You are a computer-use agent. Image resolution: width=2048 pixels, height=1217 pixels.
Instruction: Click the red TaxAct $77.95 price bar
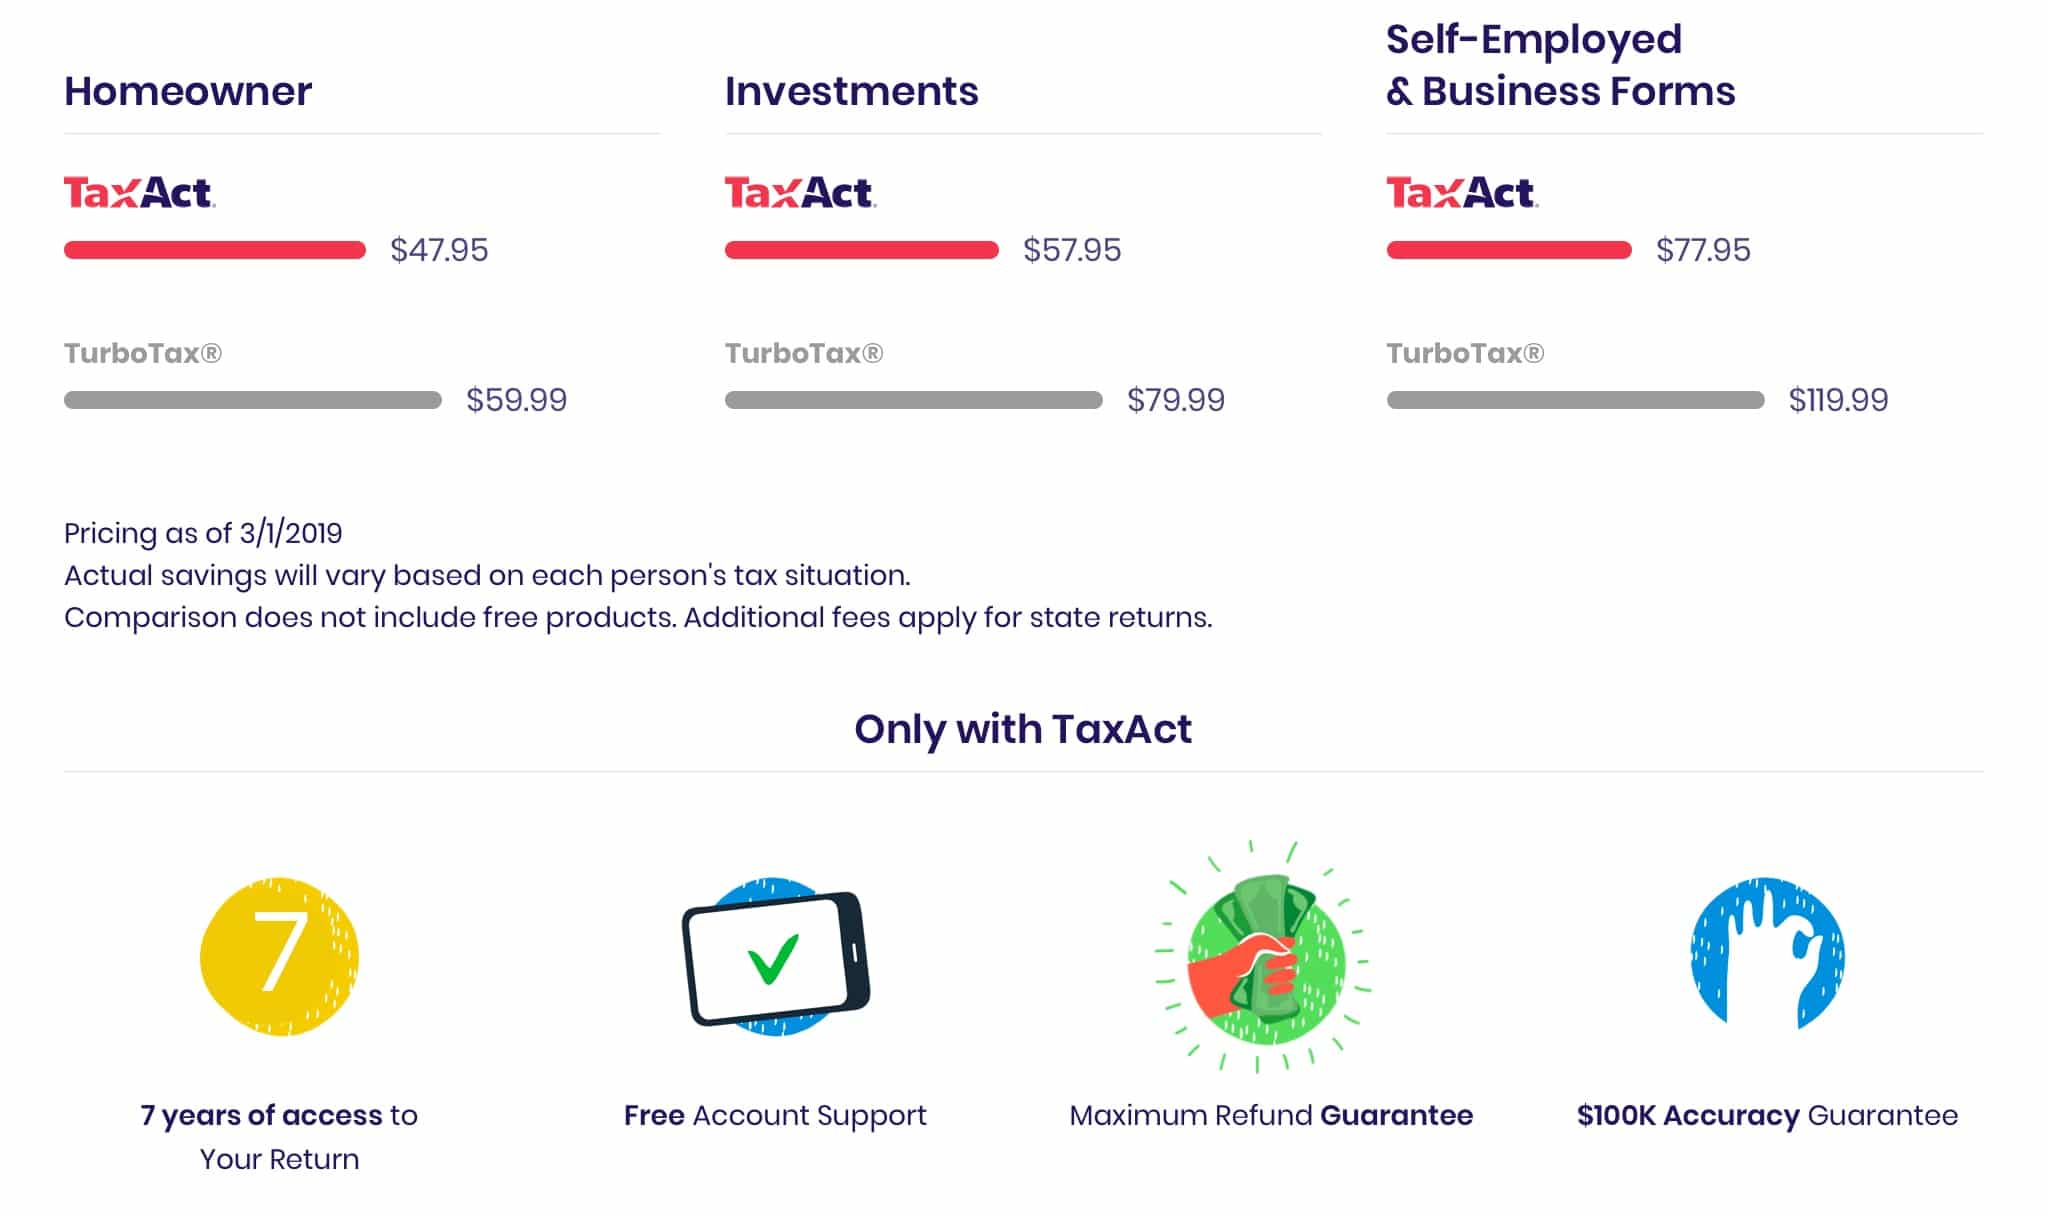coord(1509,250)
